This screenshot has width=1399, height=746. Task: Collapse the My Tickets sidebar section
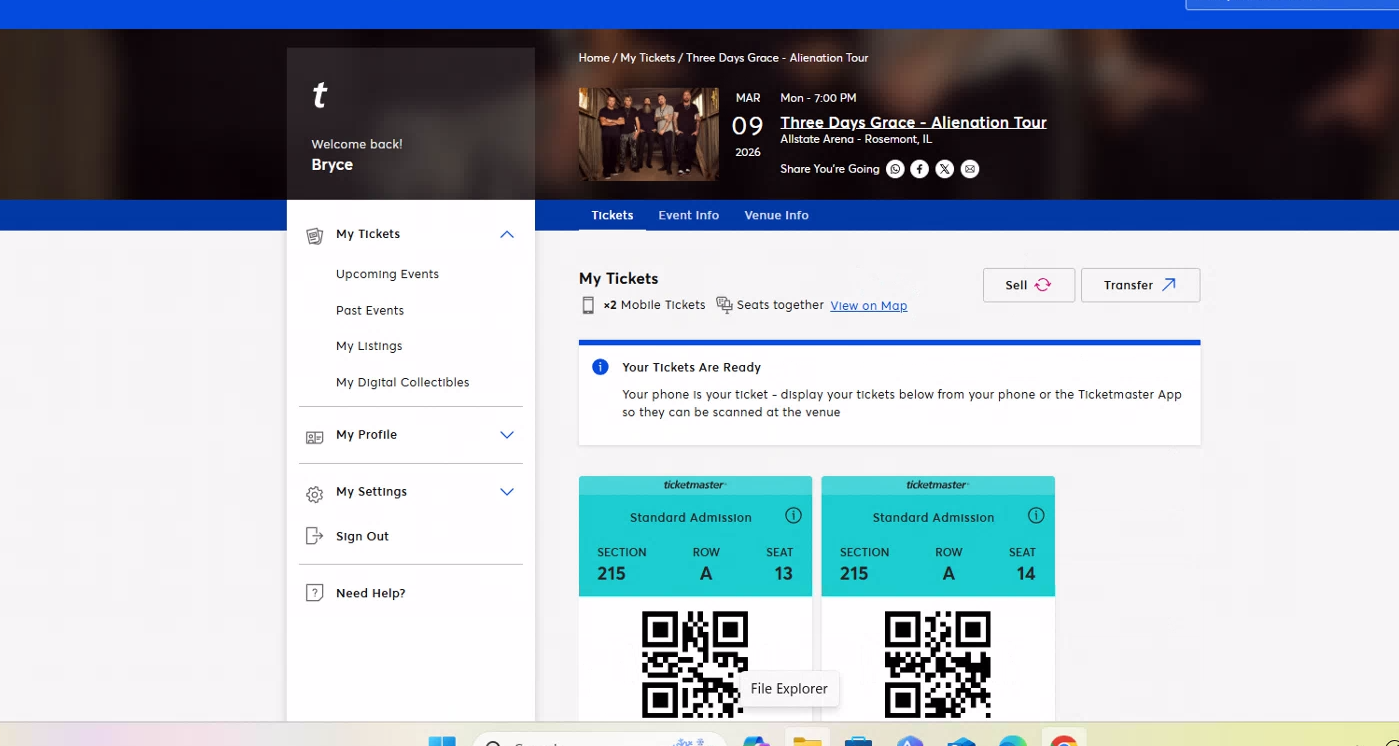click(507, 234)
